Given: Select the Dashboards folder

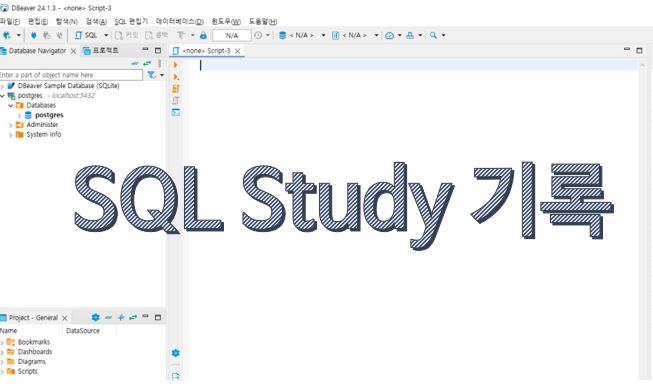Looking at the screenshot, I should pyautogui.click(x=35, y=352).
